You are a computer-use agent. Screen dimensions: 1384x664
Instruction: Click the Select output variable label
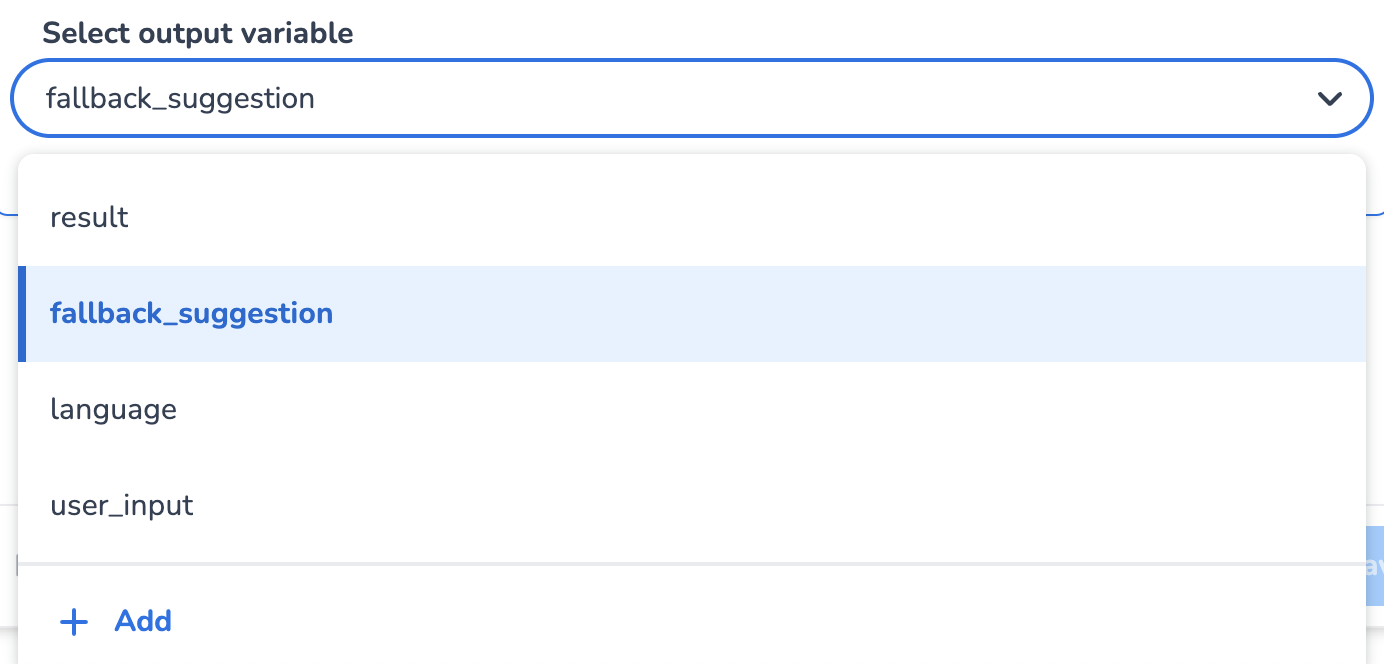pyautogui.click(x=197, y=33)
